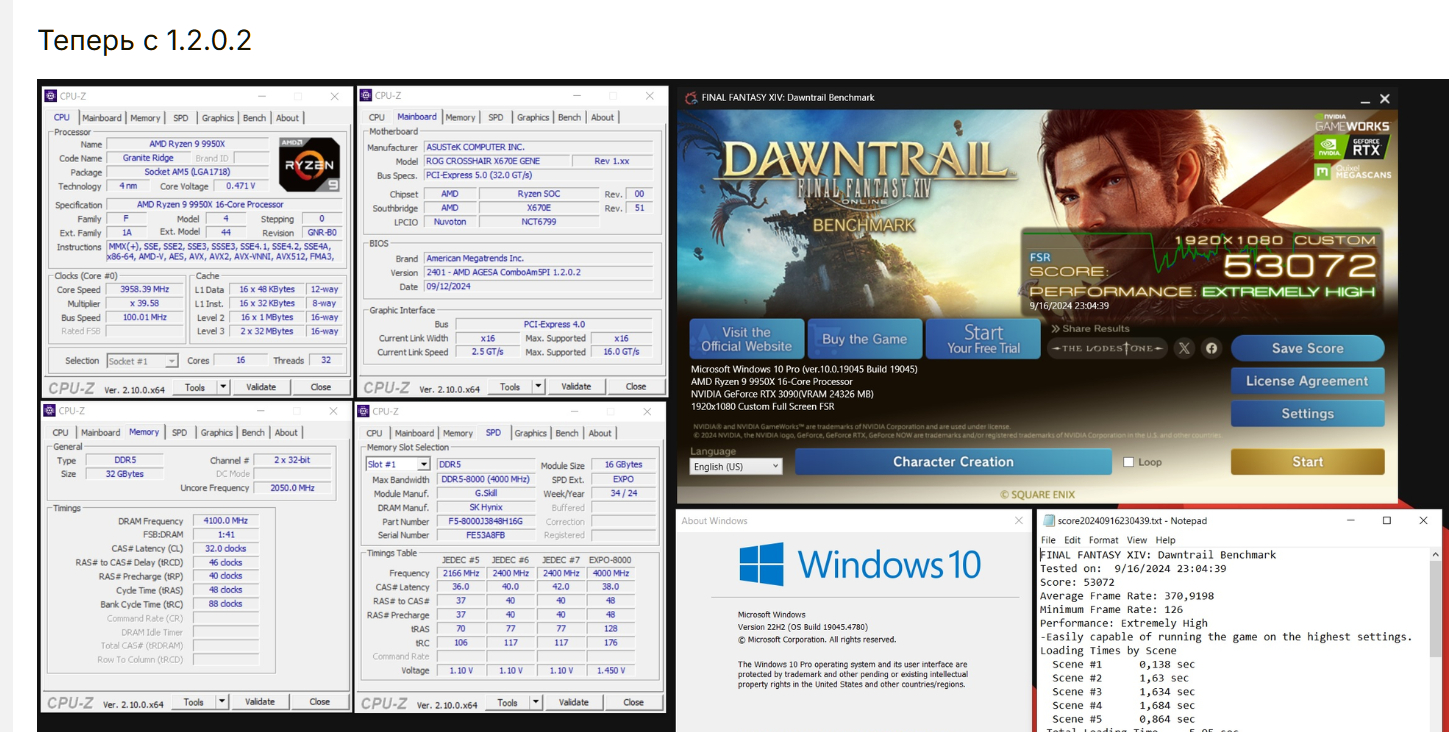Image resolution: width=1452 pixels, height=732 pixels.
Task: Click Close button in CPU-Z Memory window
Action: point(320,702)
